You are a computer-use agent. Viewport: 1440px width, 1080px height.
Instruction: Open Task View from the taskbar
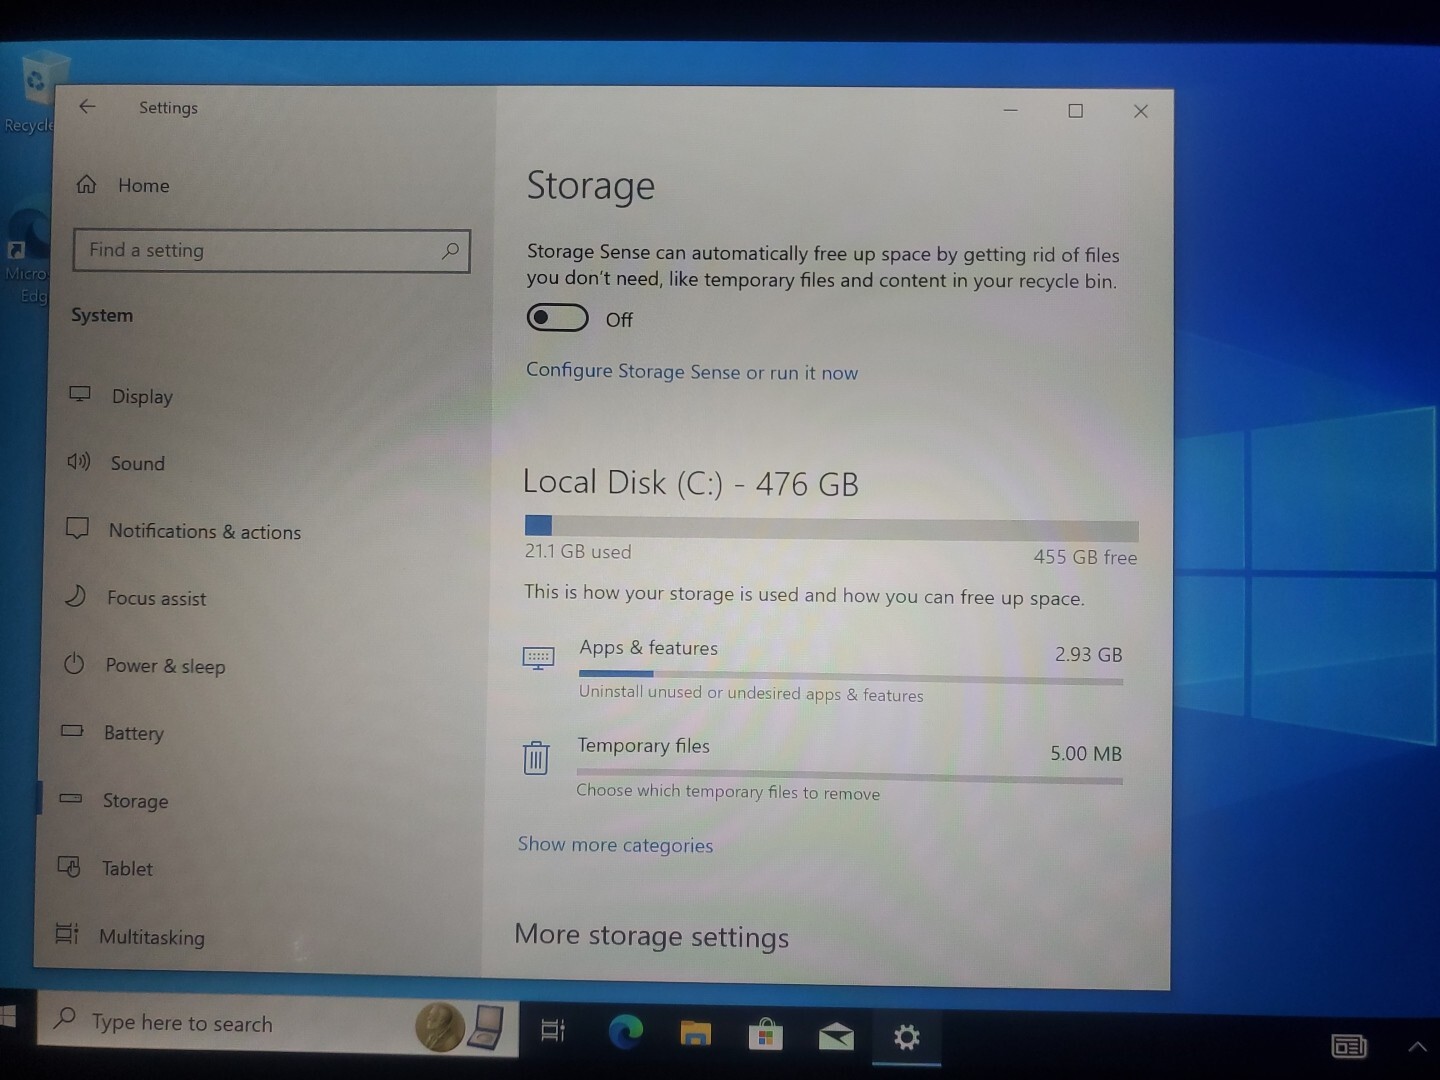(x=553, y=1030)
